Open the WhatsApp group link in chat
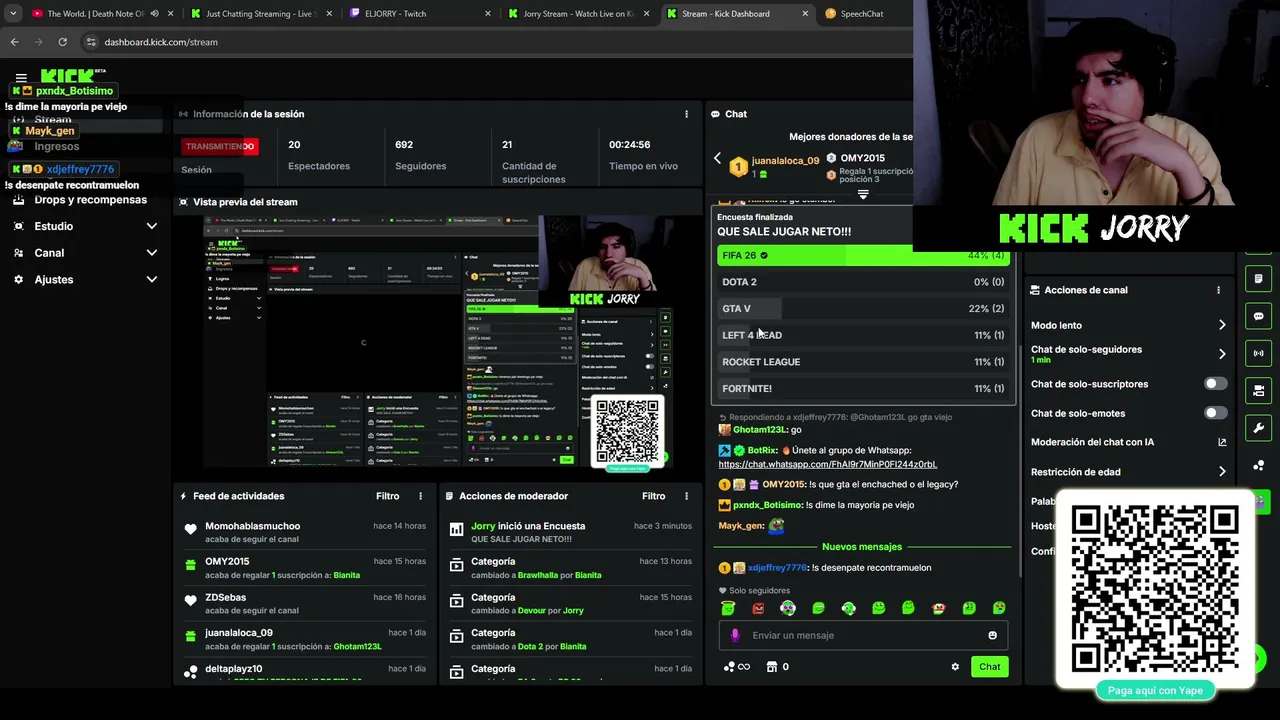 [827, 464]
